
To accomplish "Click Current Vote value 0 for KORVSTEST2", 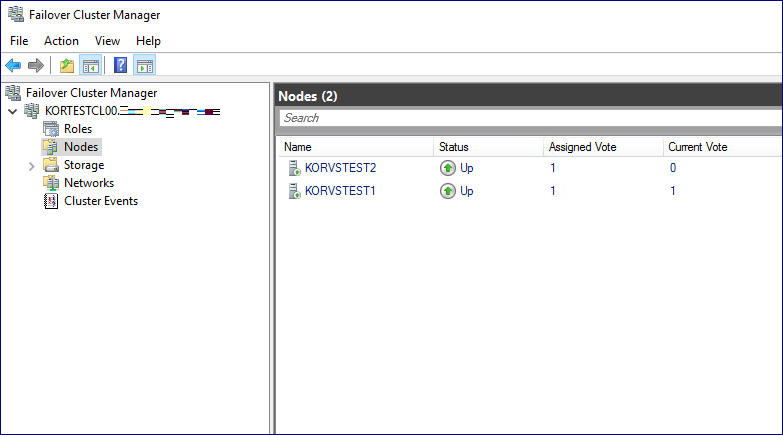I will click(x=673, y=168).
